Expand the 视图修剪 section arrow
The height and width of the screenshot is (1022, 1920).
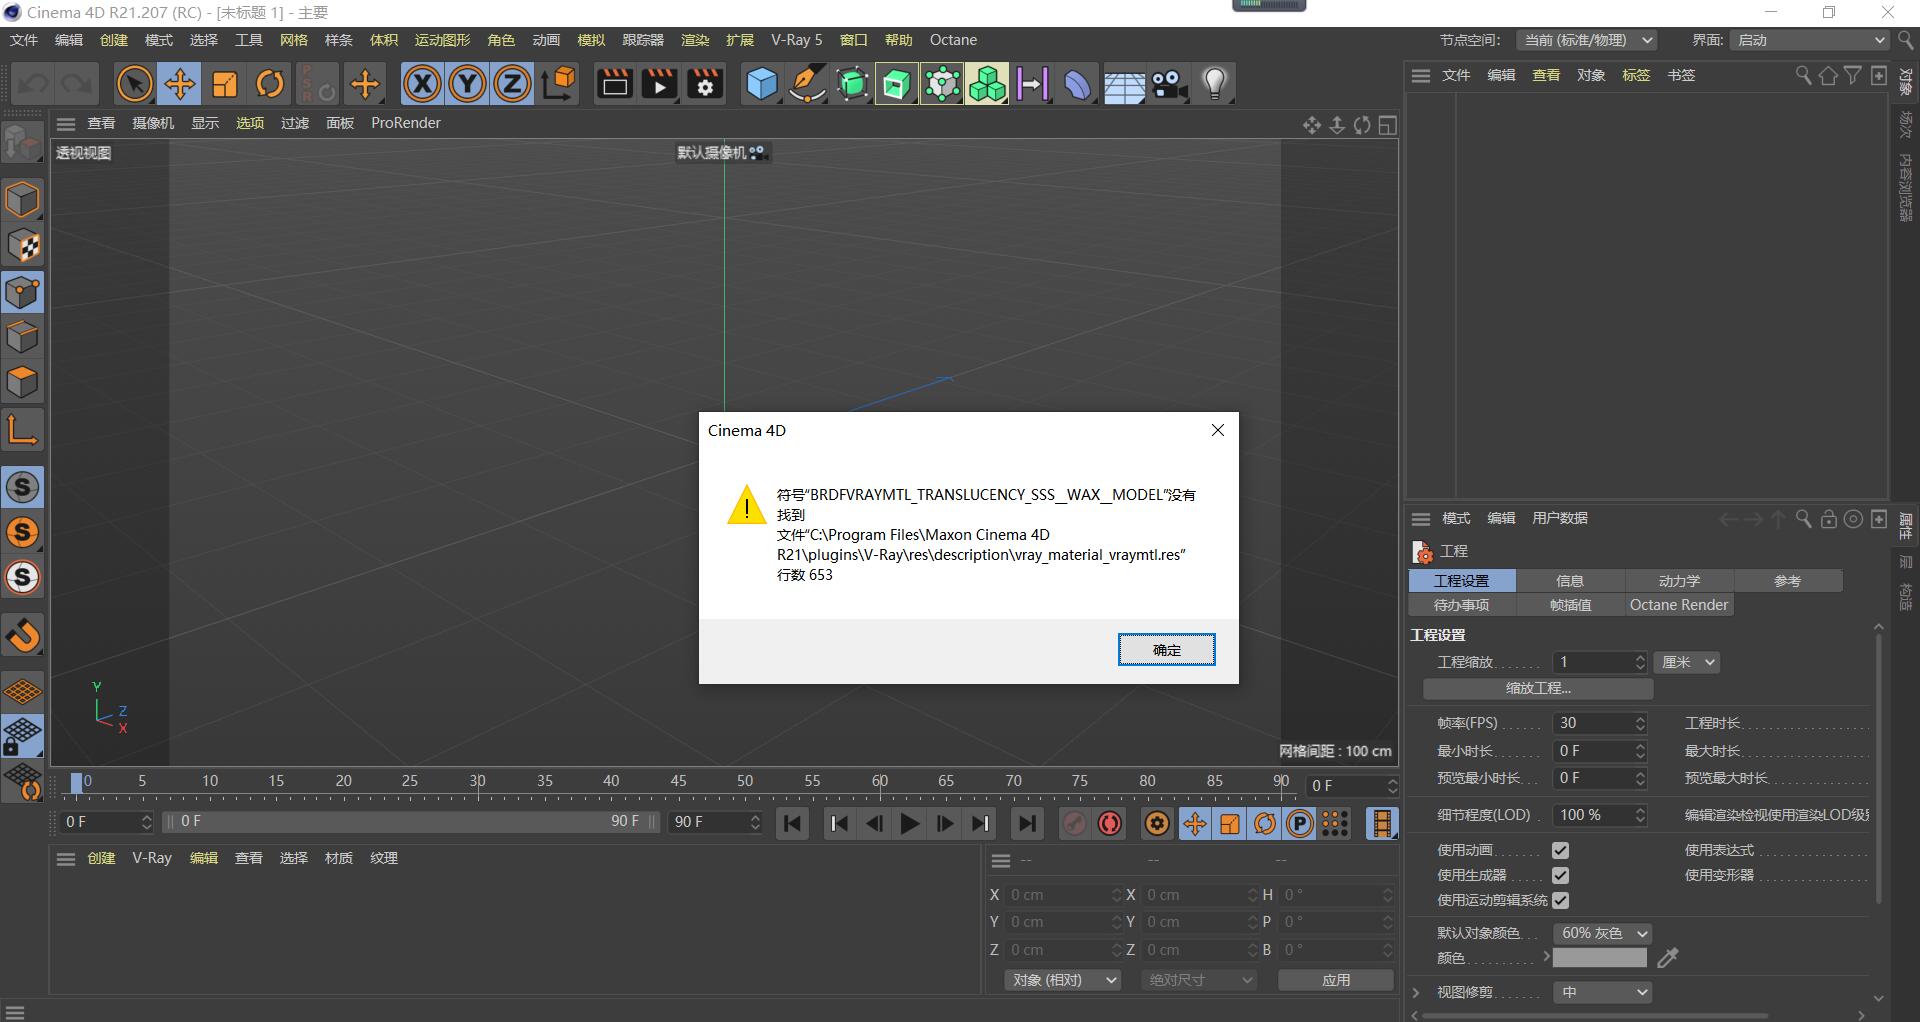(x=1416, y=992)
